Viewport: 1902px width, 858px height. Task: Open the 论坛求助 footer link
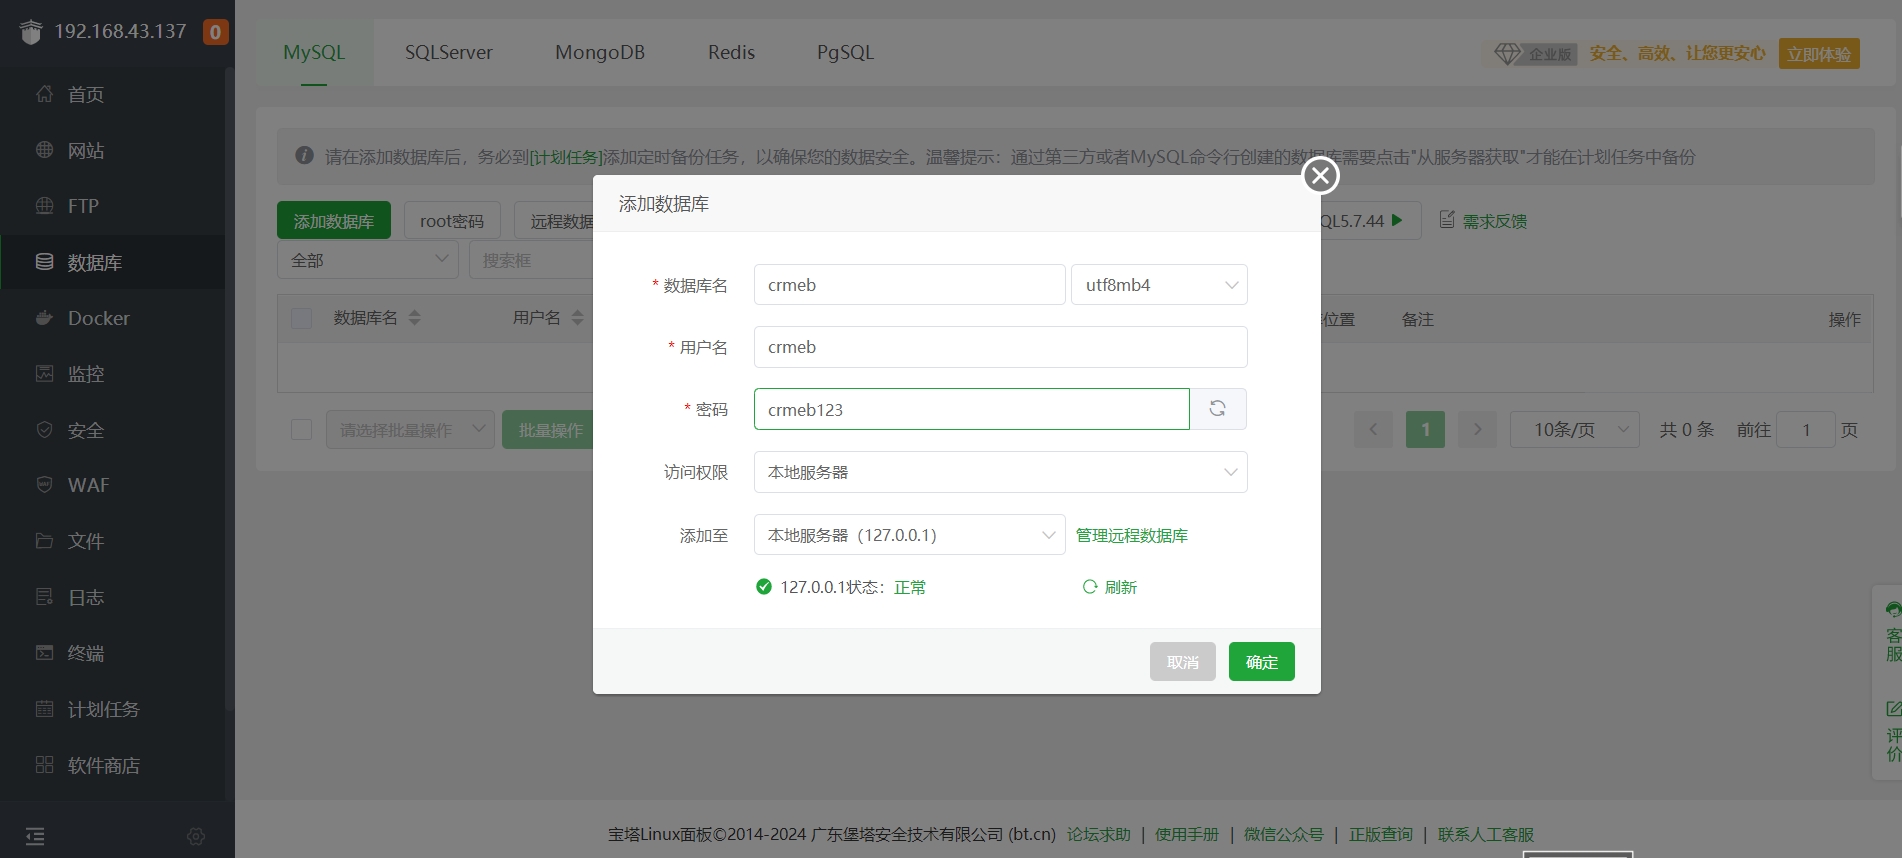(1099, 834)
